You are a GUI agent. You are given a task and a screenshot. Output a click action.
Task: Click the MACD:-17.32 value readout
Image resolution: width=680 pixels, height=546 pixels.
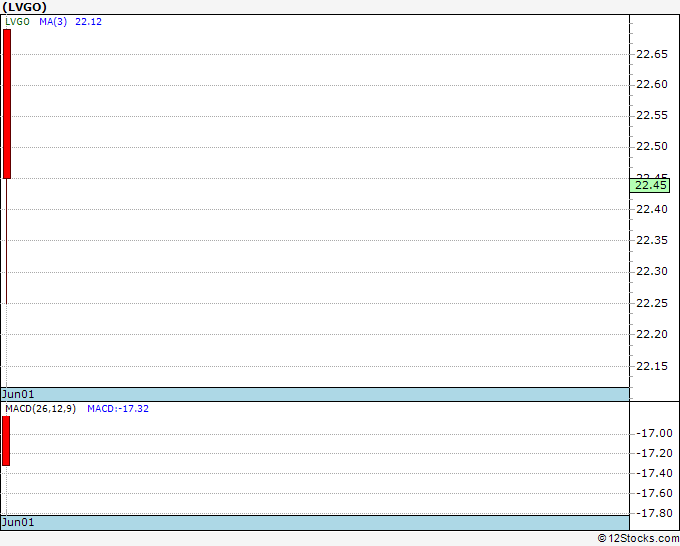118,409
